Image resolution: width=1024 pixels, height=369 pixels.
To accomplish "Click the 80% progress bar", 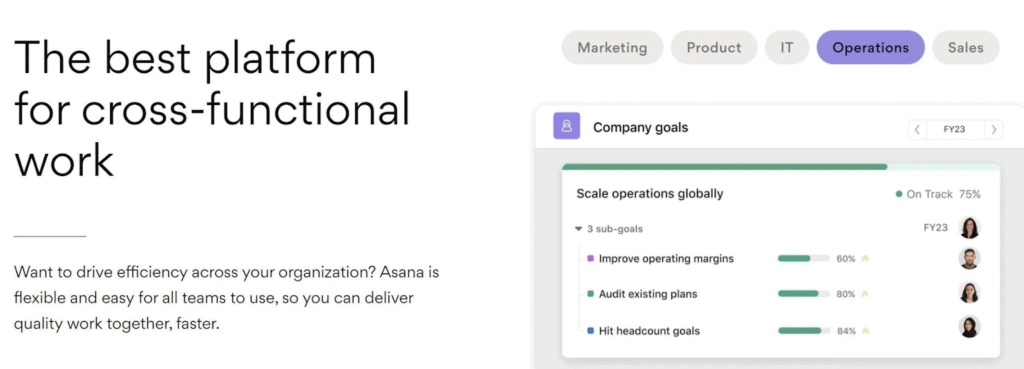I will point(803,294).
